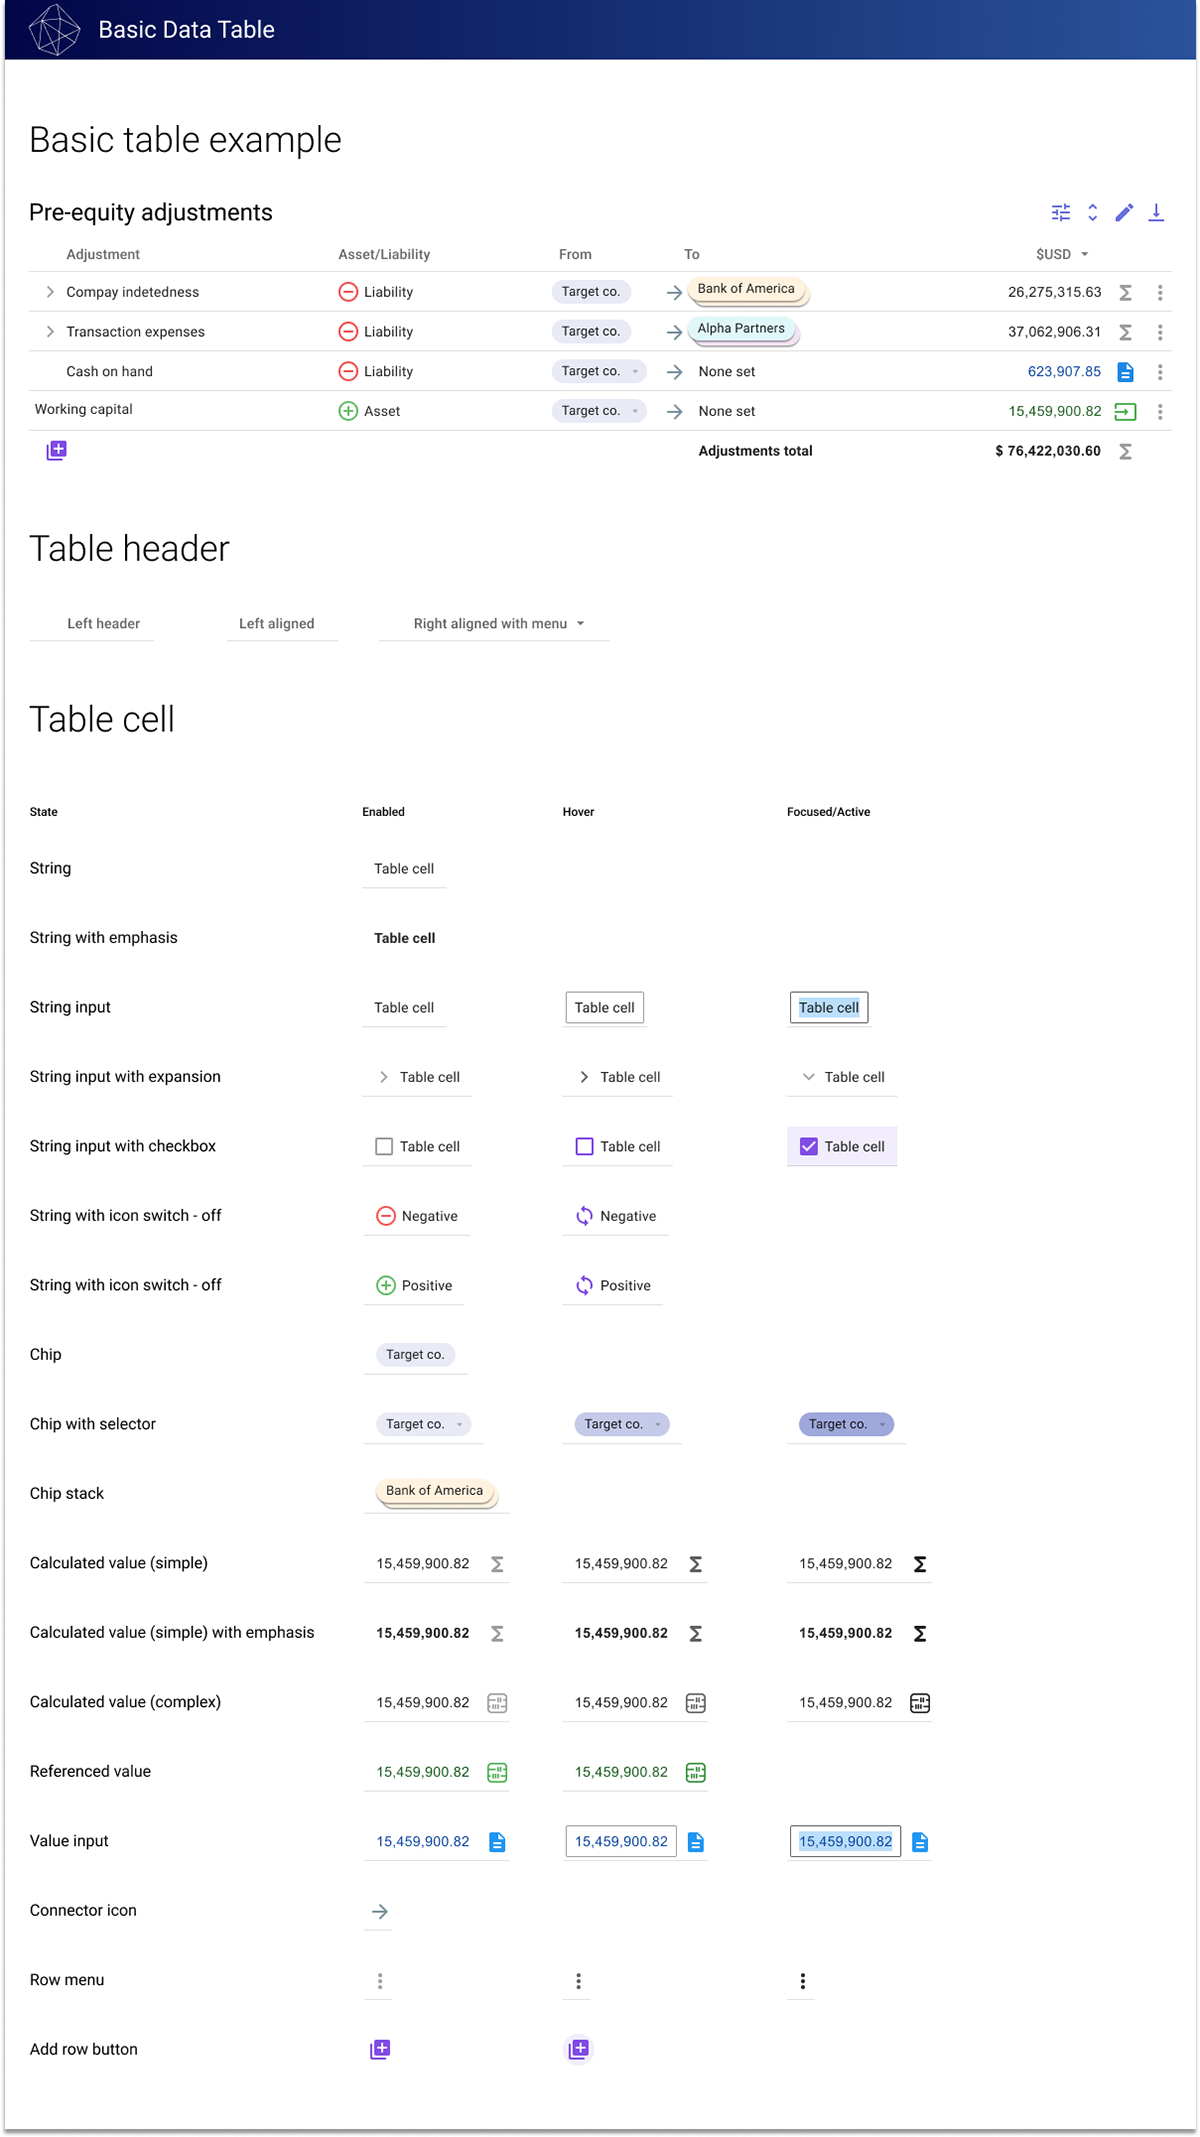The image size is (1200, 2137).
Task: Click document icon in Cash on hand row
Action: tap(1125, 372)
